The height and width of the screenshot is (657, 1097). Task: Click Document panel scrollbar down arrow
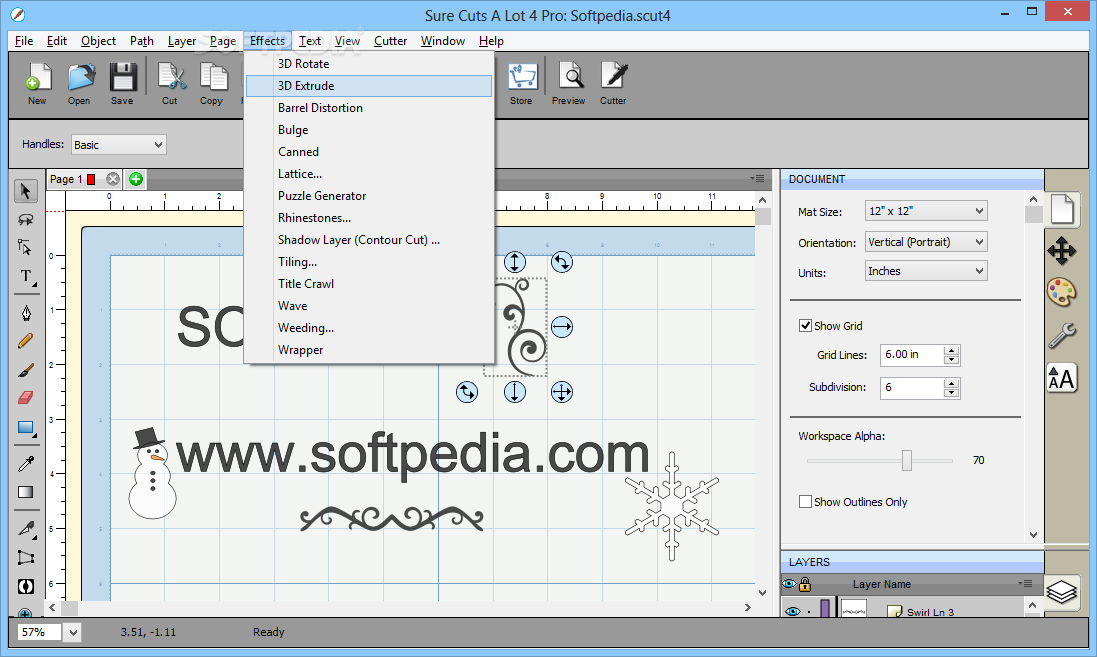pyautogui.click(x=1033, y=535)
